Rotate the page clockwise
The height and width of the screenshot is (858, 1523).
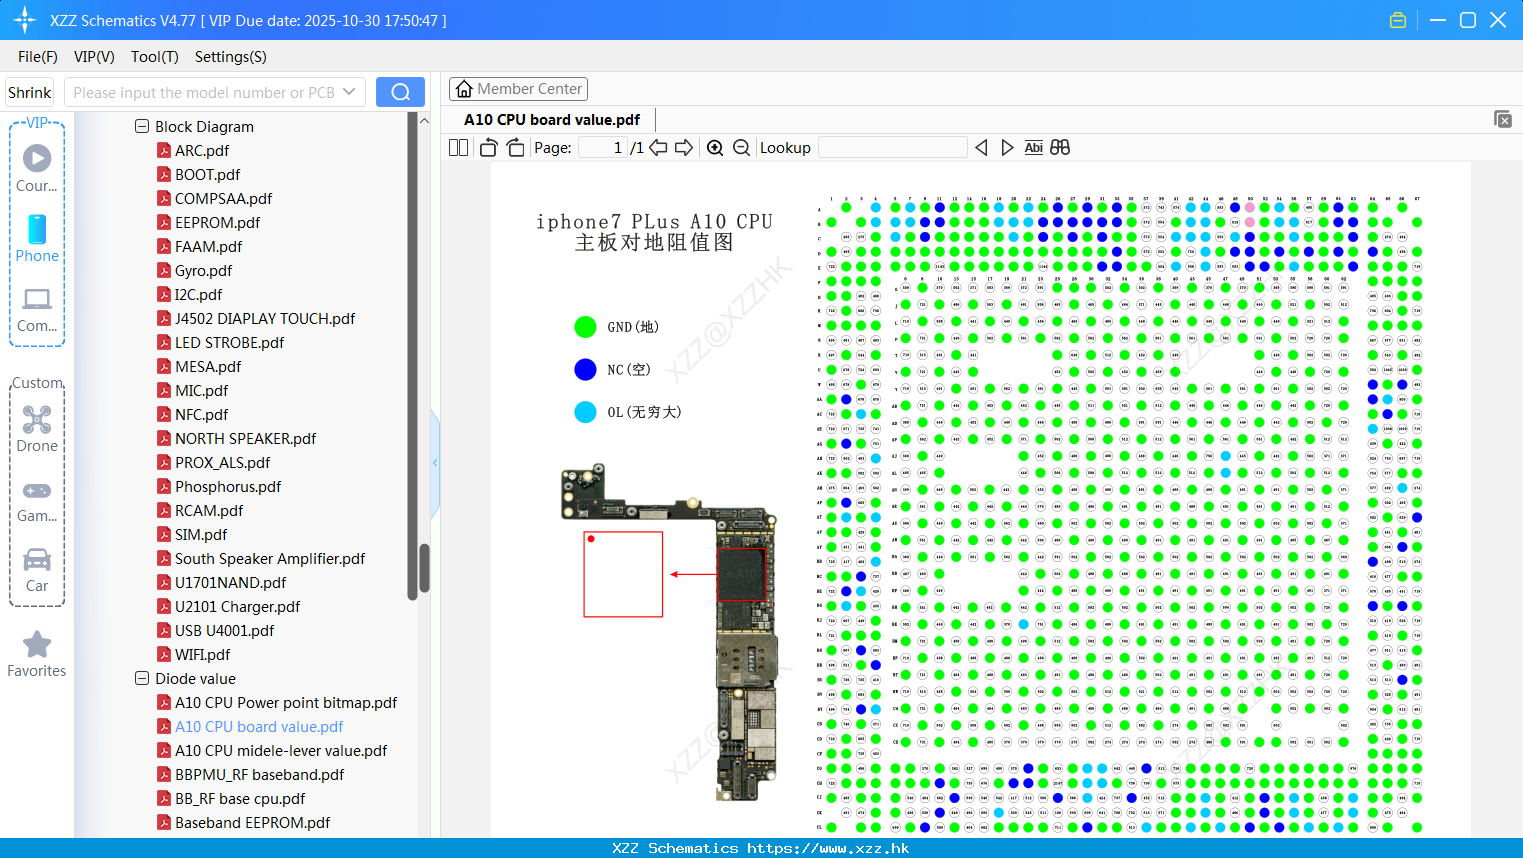pos(515,148)
